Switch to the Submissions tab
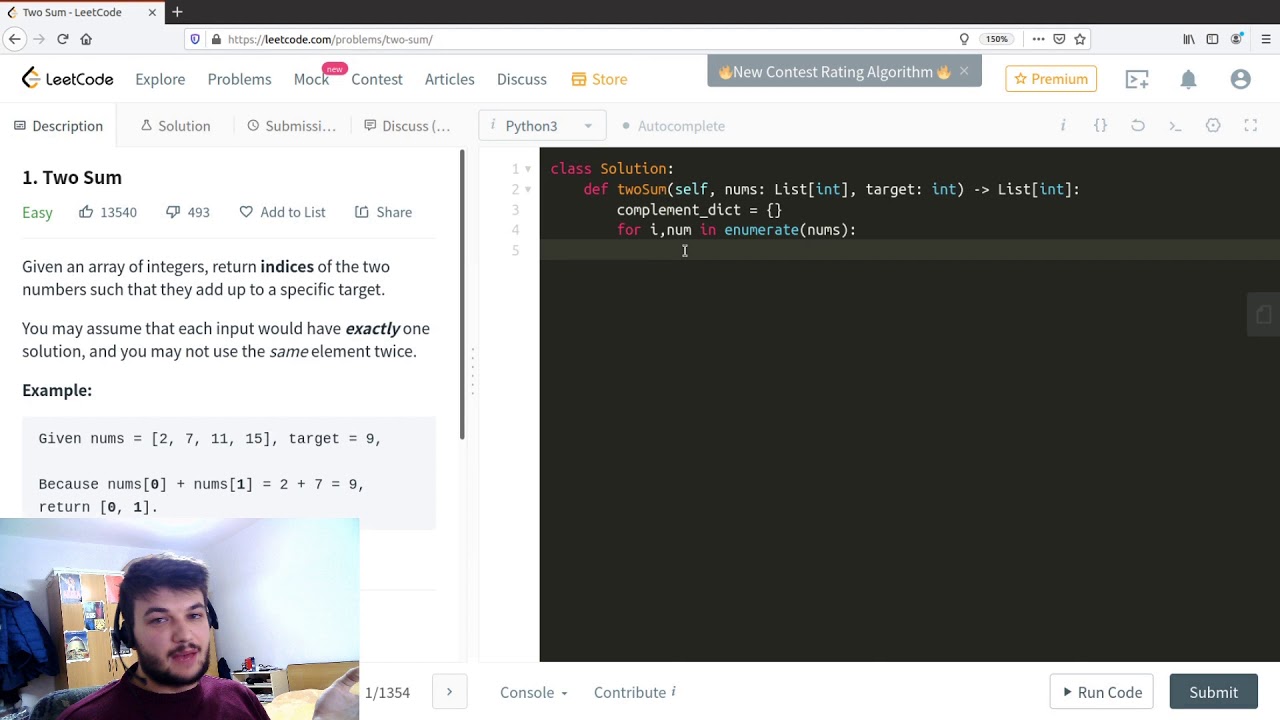Screen dimensions: 1280x720 click(291, 126)
